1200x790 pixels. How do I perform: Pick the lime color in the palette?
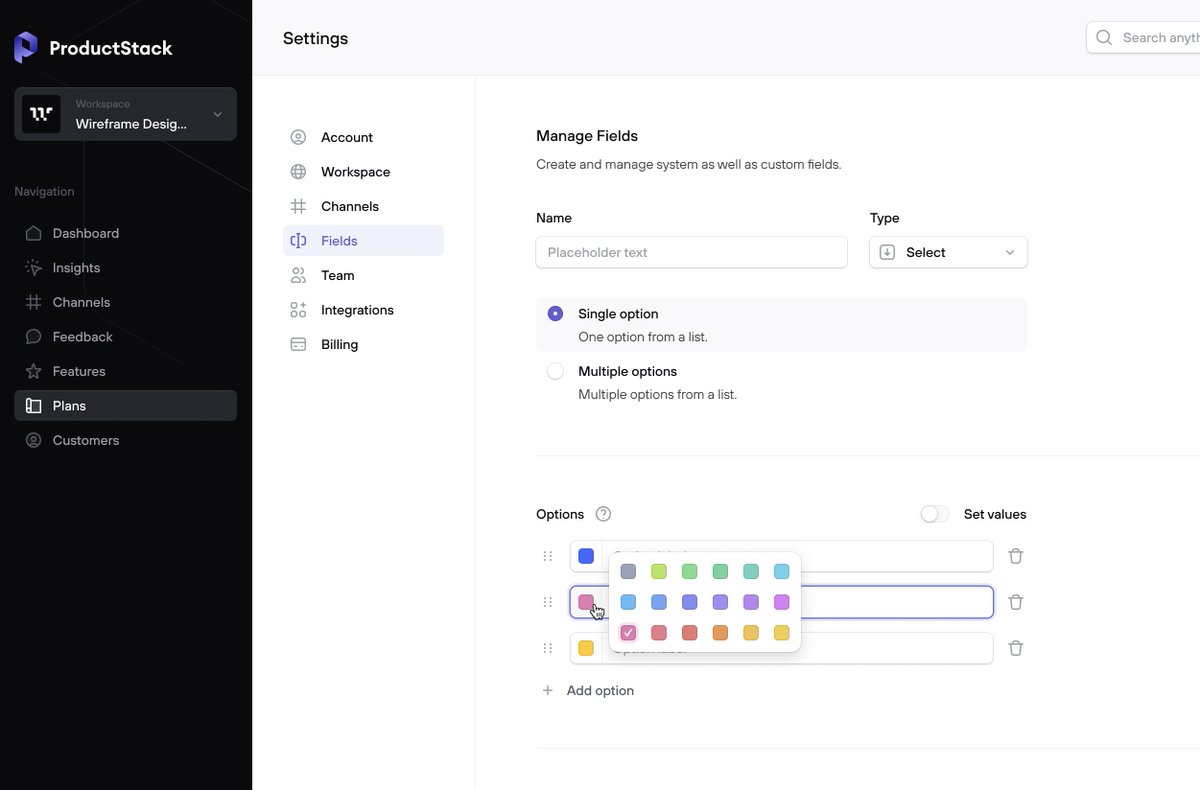click(x=659, y=571)
